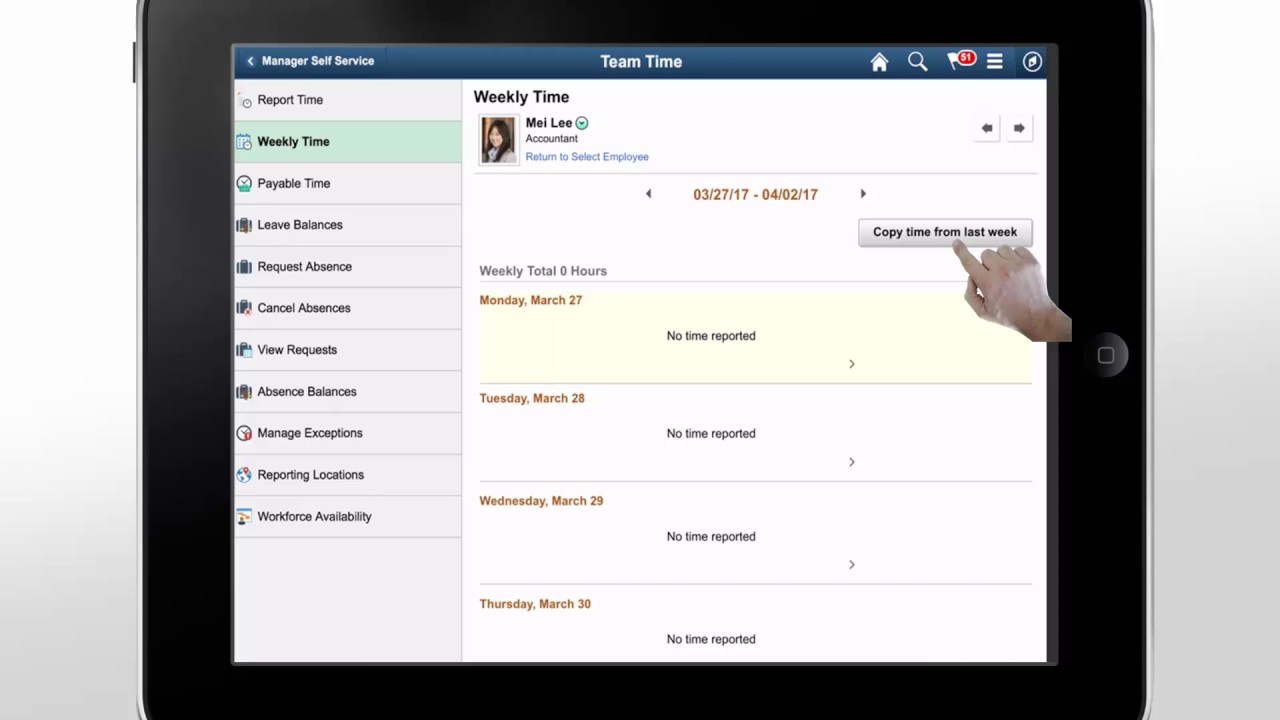
Task: Go to next employee arrow button
Action: (1019, 128)
